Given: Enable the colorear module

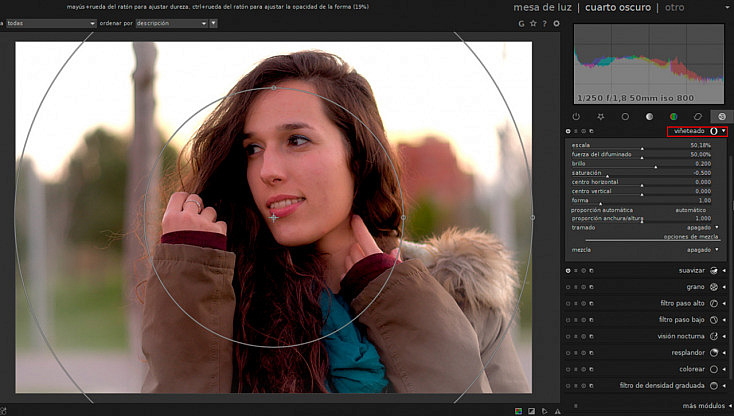Looking at the screenshot, I should tap(568, 369).
